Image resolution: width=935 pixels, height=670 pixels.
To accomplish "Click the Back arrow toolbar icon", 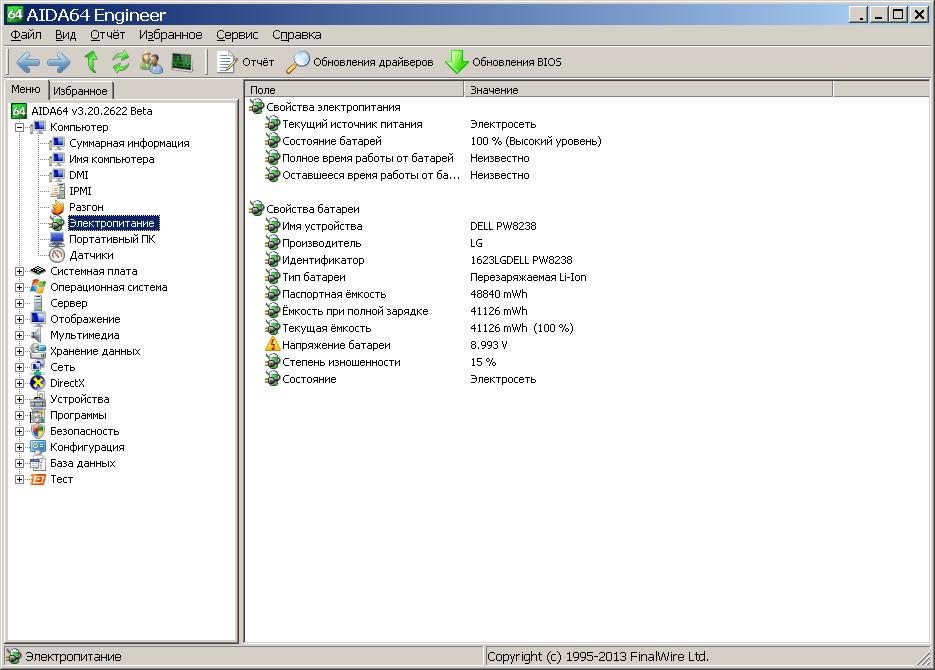I will coord(28,62).
